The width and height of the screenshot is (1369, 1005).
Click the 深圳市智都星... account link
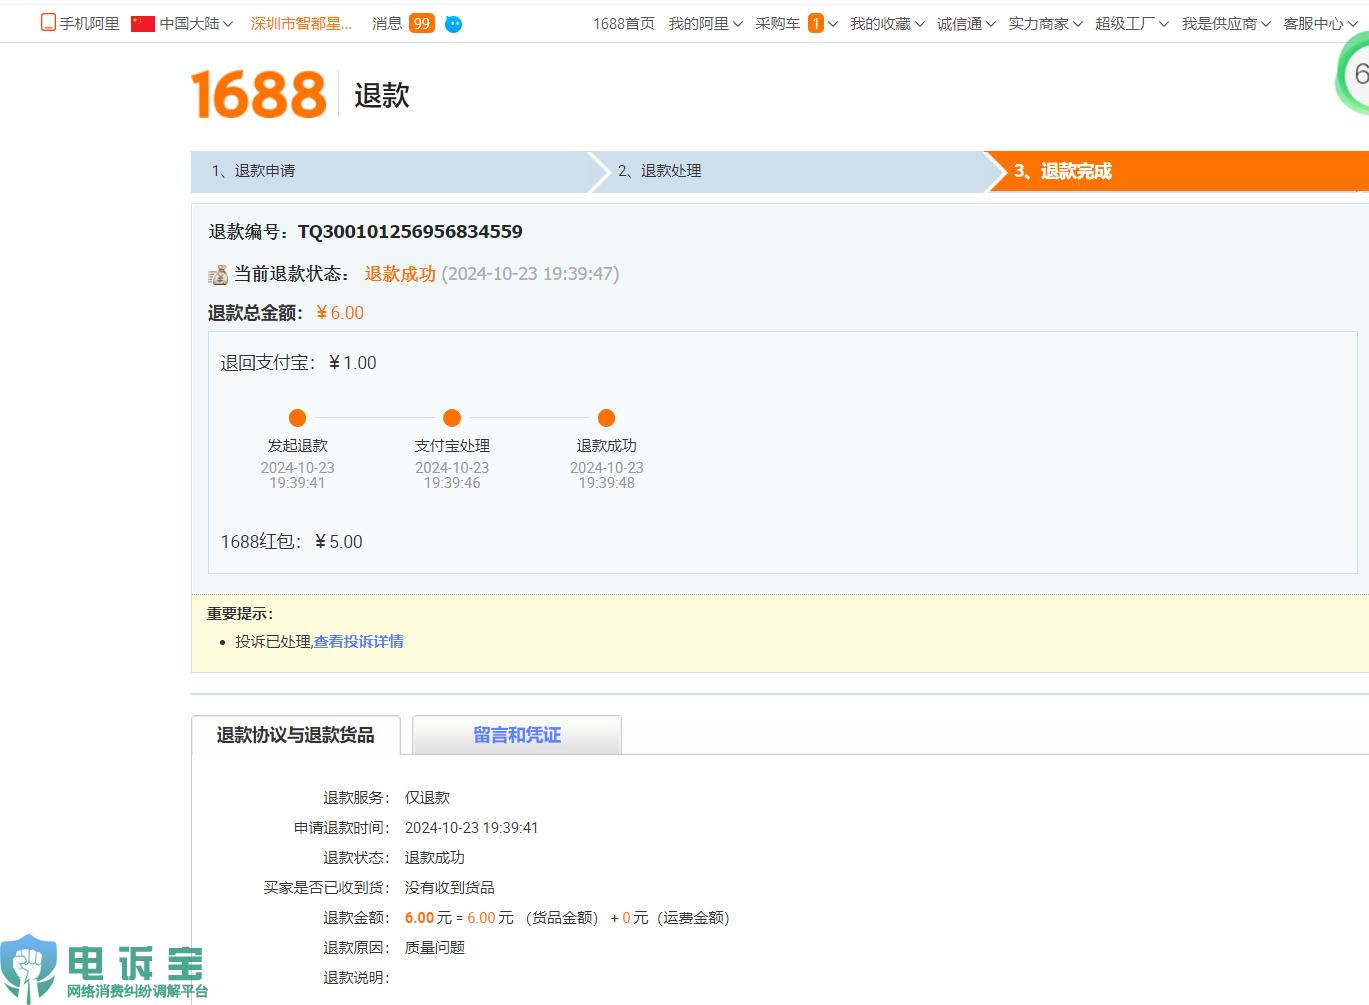(301, 24)
